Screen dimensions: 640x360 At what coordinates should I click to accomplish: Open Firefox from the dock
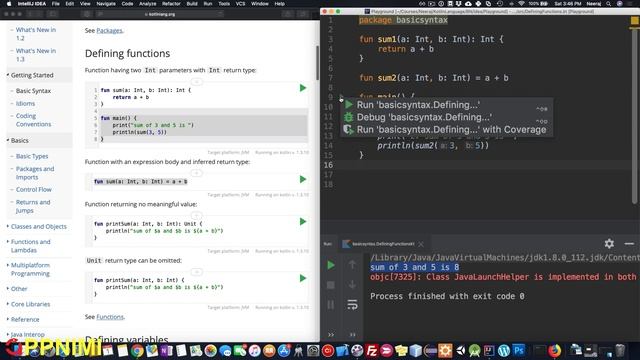(554, 351)
